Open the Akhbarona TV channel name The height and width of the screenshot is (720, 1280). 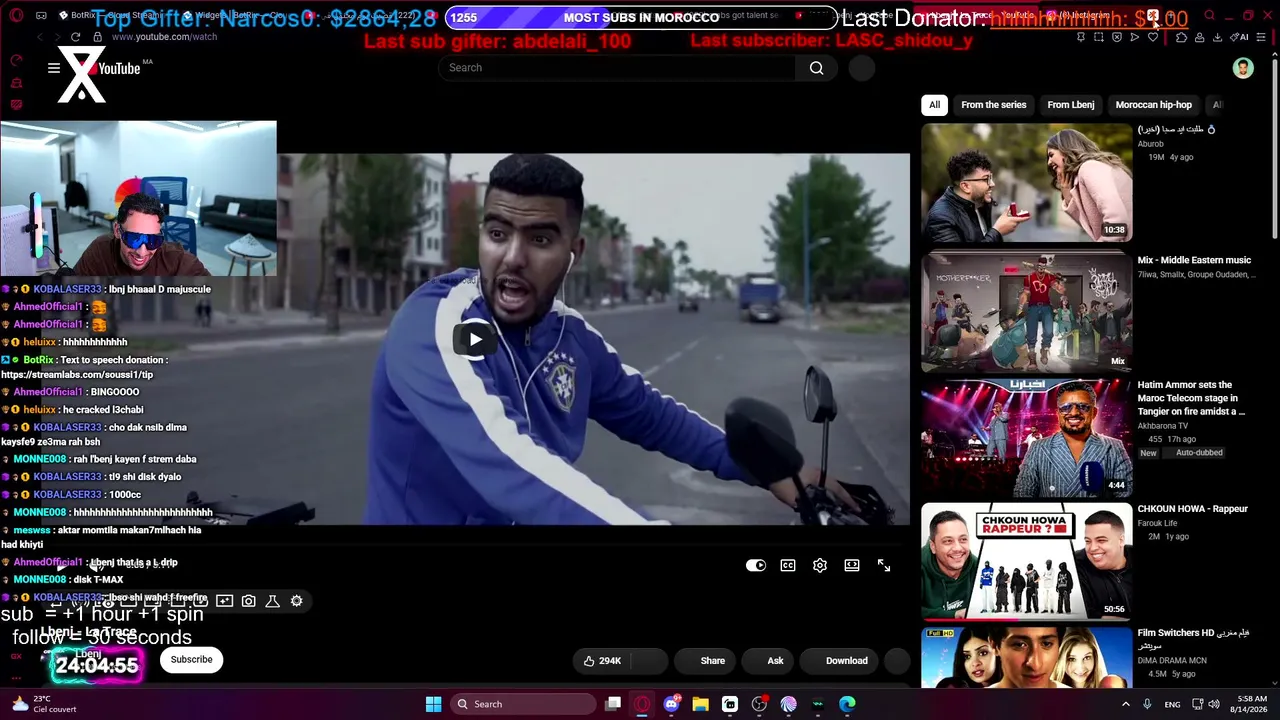[x=1163, y=425]
